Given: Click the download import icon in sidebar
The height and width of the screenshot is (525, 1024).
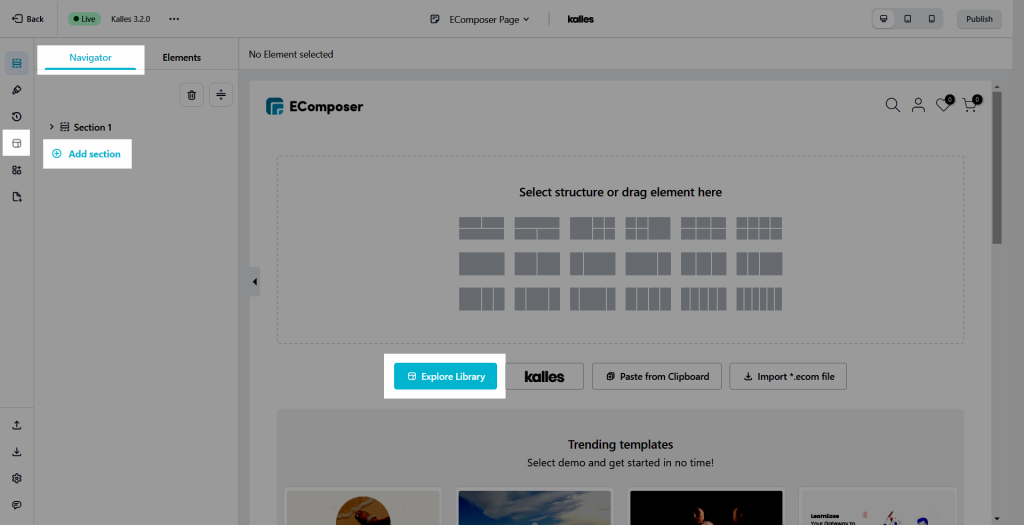Looking at the screenshot, I should click(17, 452).
